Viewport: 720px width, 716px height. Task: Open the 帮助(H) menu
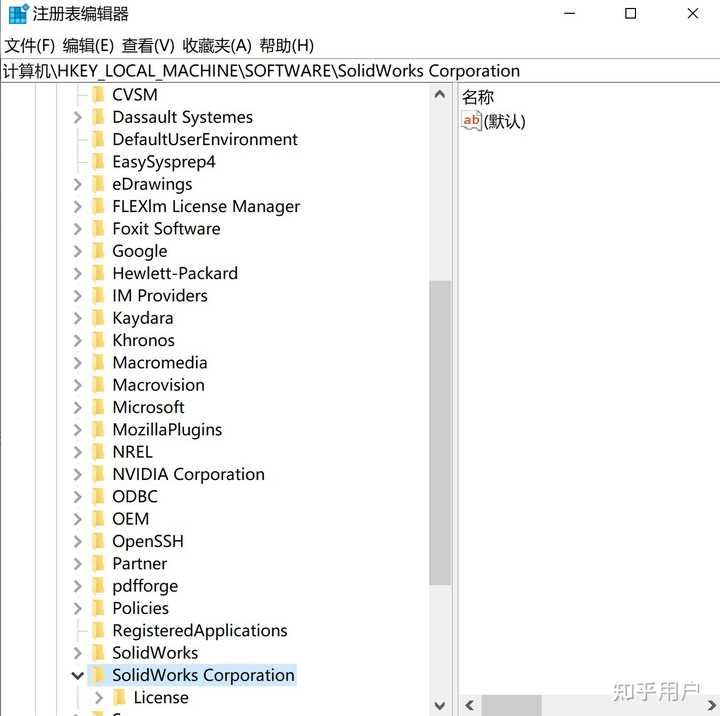pos(287,45)
